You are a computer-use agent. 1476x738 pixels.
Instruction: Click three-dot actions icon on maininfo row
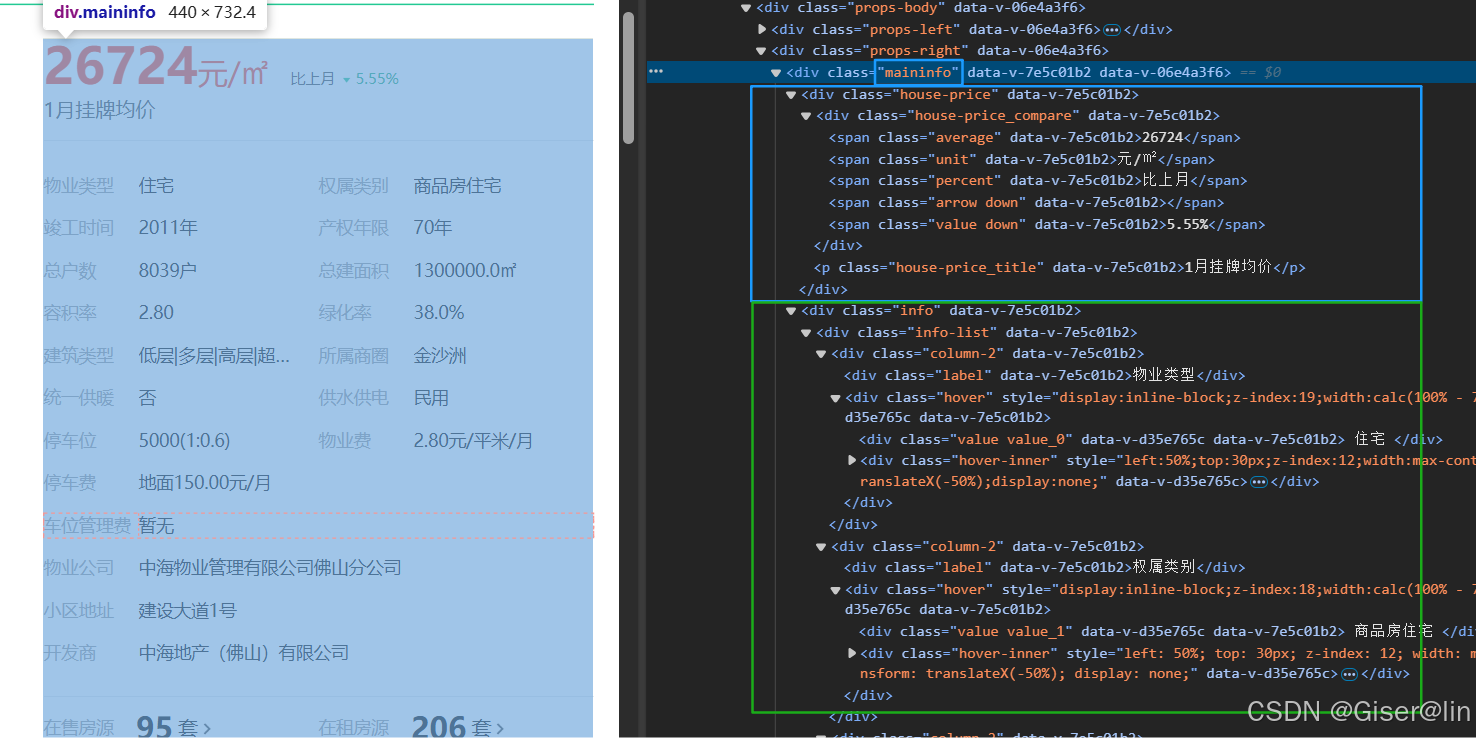pyautogui.click(x=656, y=72)
